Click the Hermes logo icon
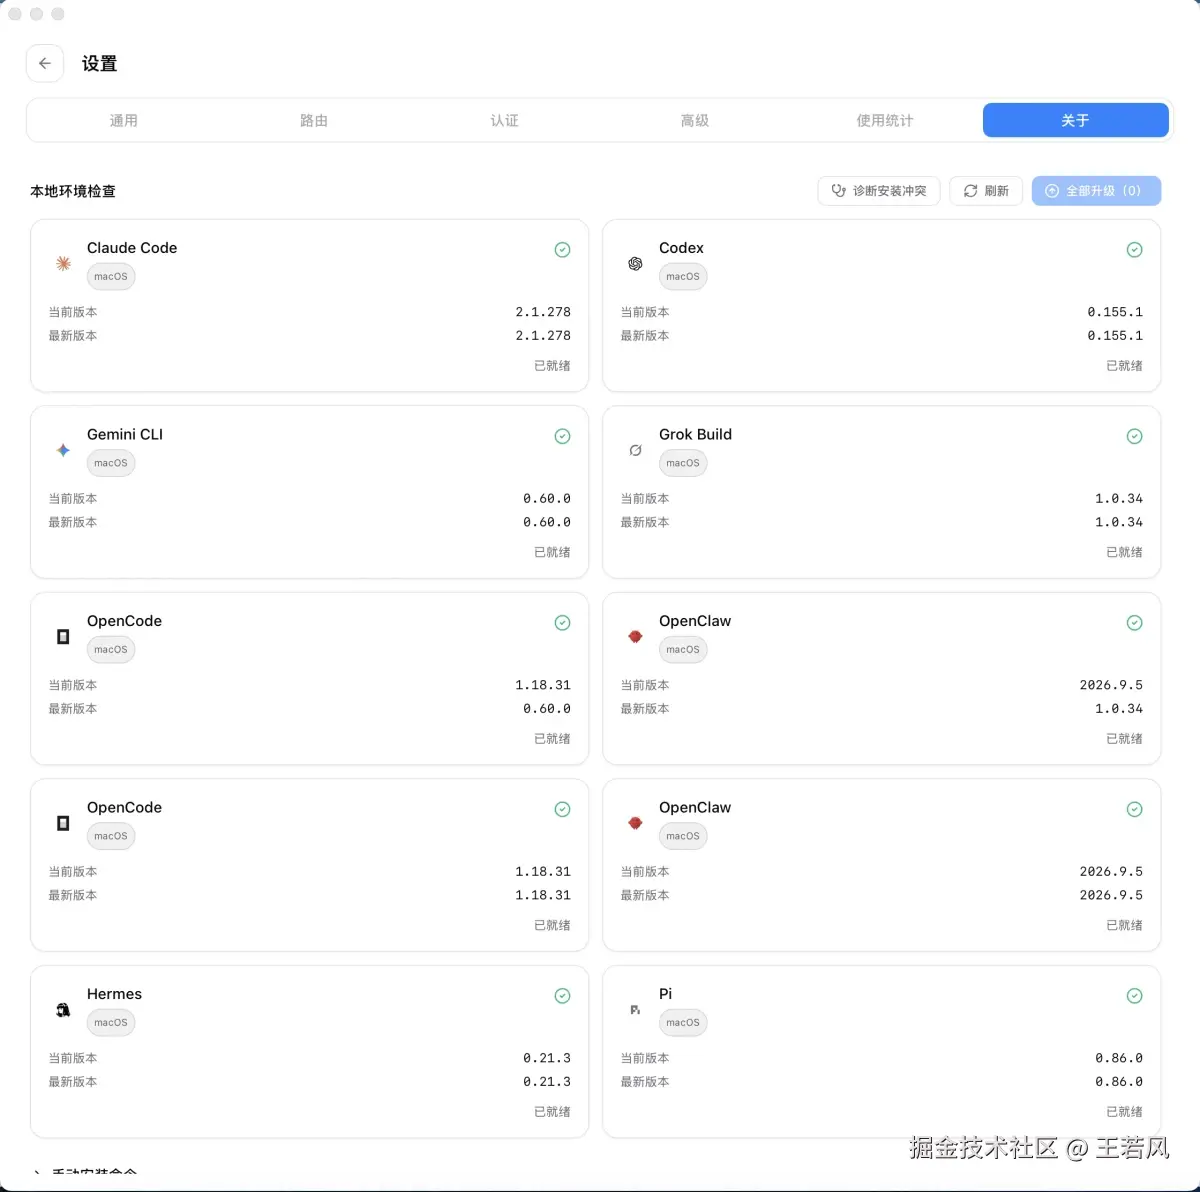1200x1192 pixels. pos(63,1010)
